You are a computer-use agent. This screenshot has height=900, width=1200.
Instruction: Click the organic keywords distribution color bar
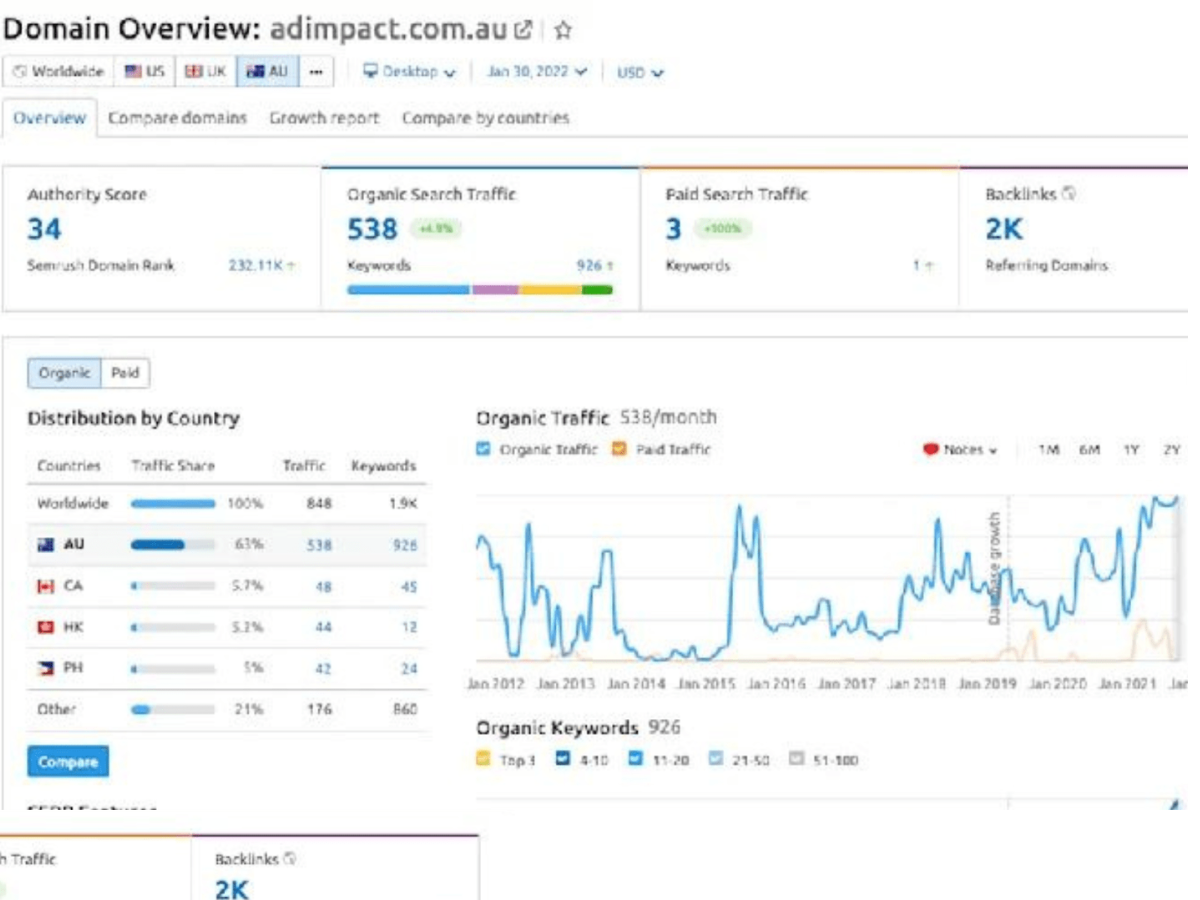[479, 290]
